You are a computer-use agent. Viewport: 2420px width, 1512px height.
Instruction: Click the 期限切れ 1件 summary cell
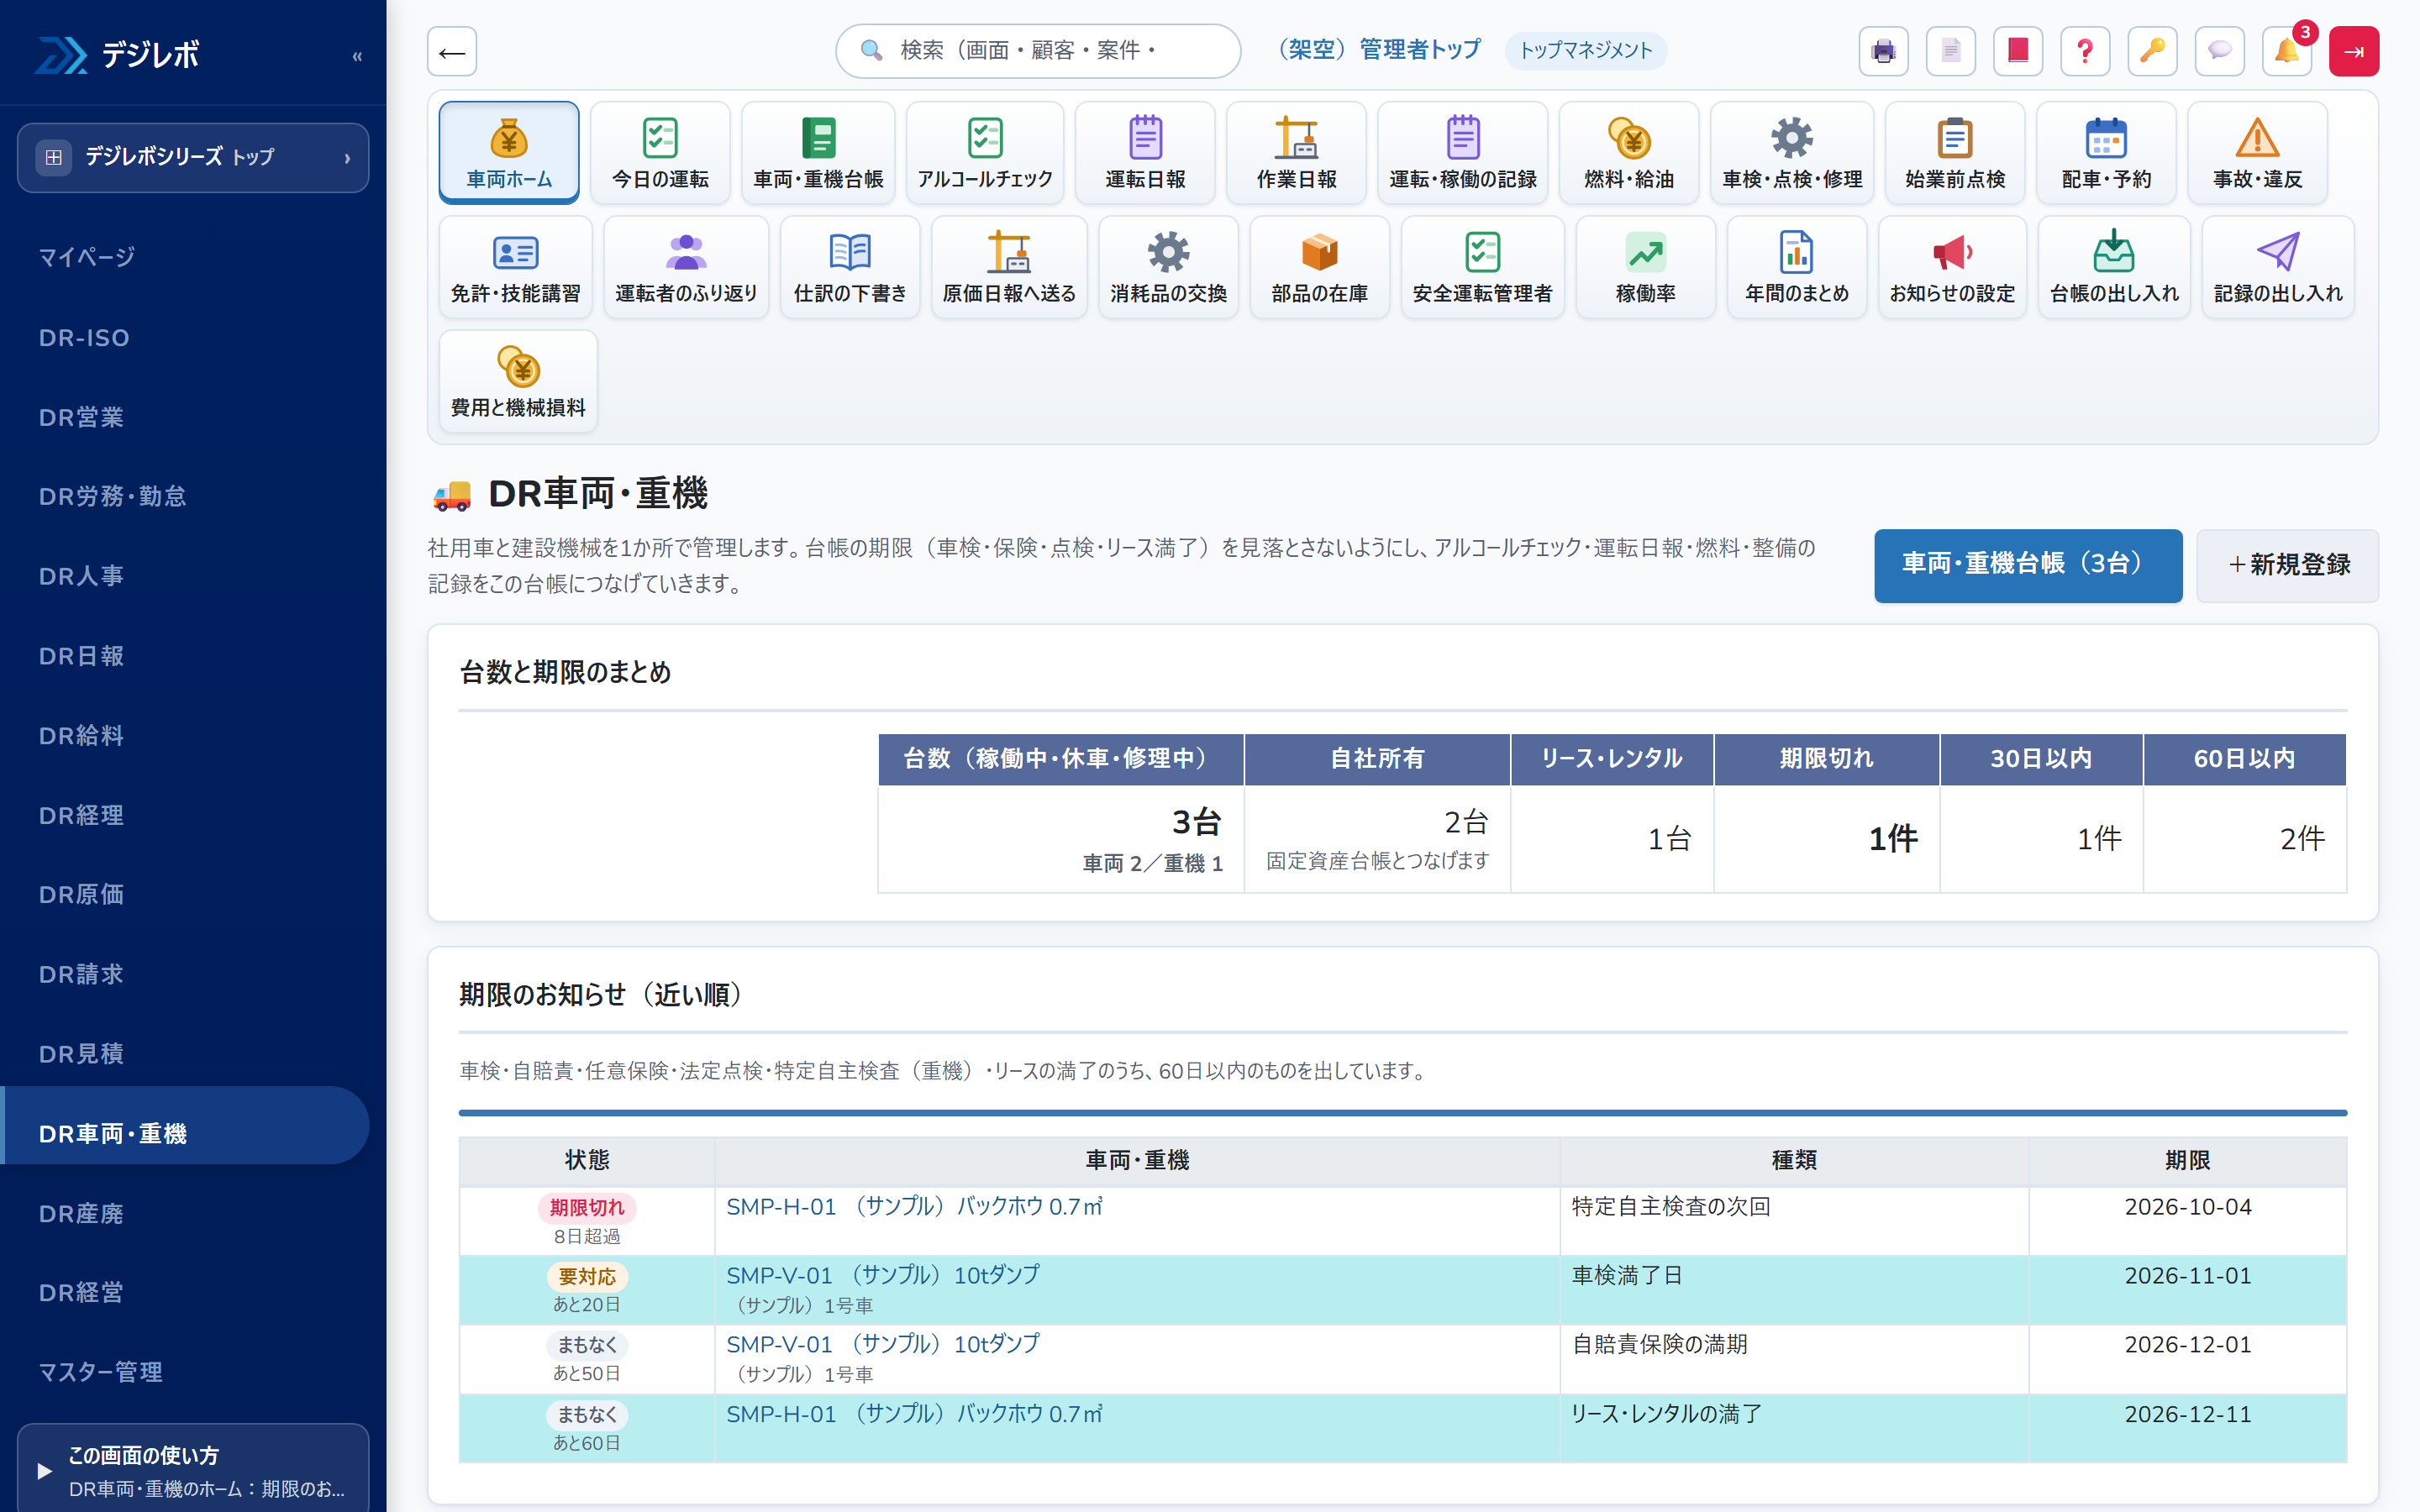click(x=1827, y=838)
